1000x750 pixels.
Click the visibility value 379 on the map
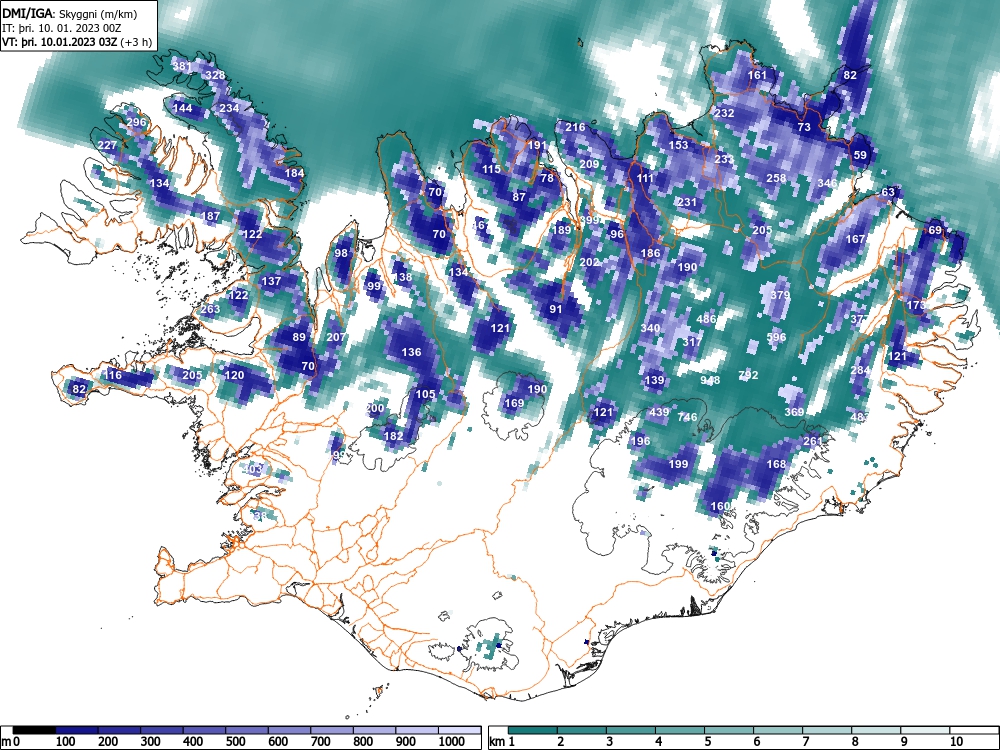[780, 295]
